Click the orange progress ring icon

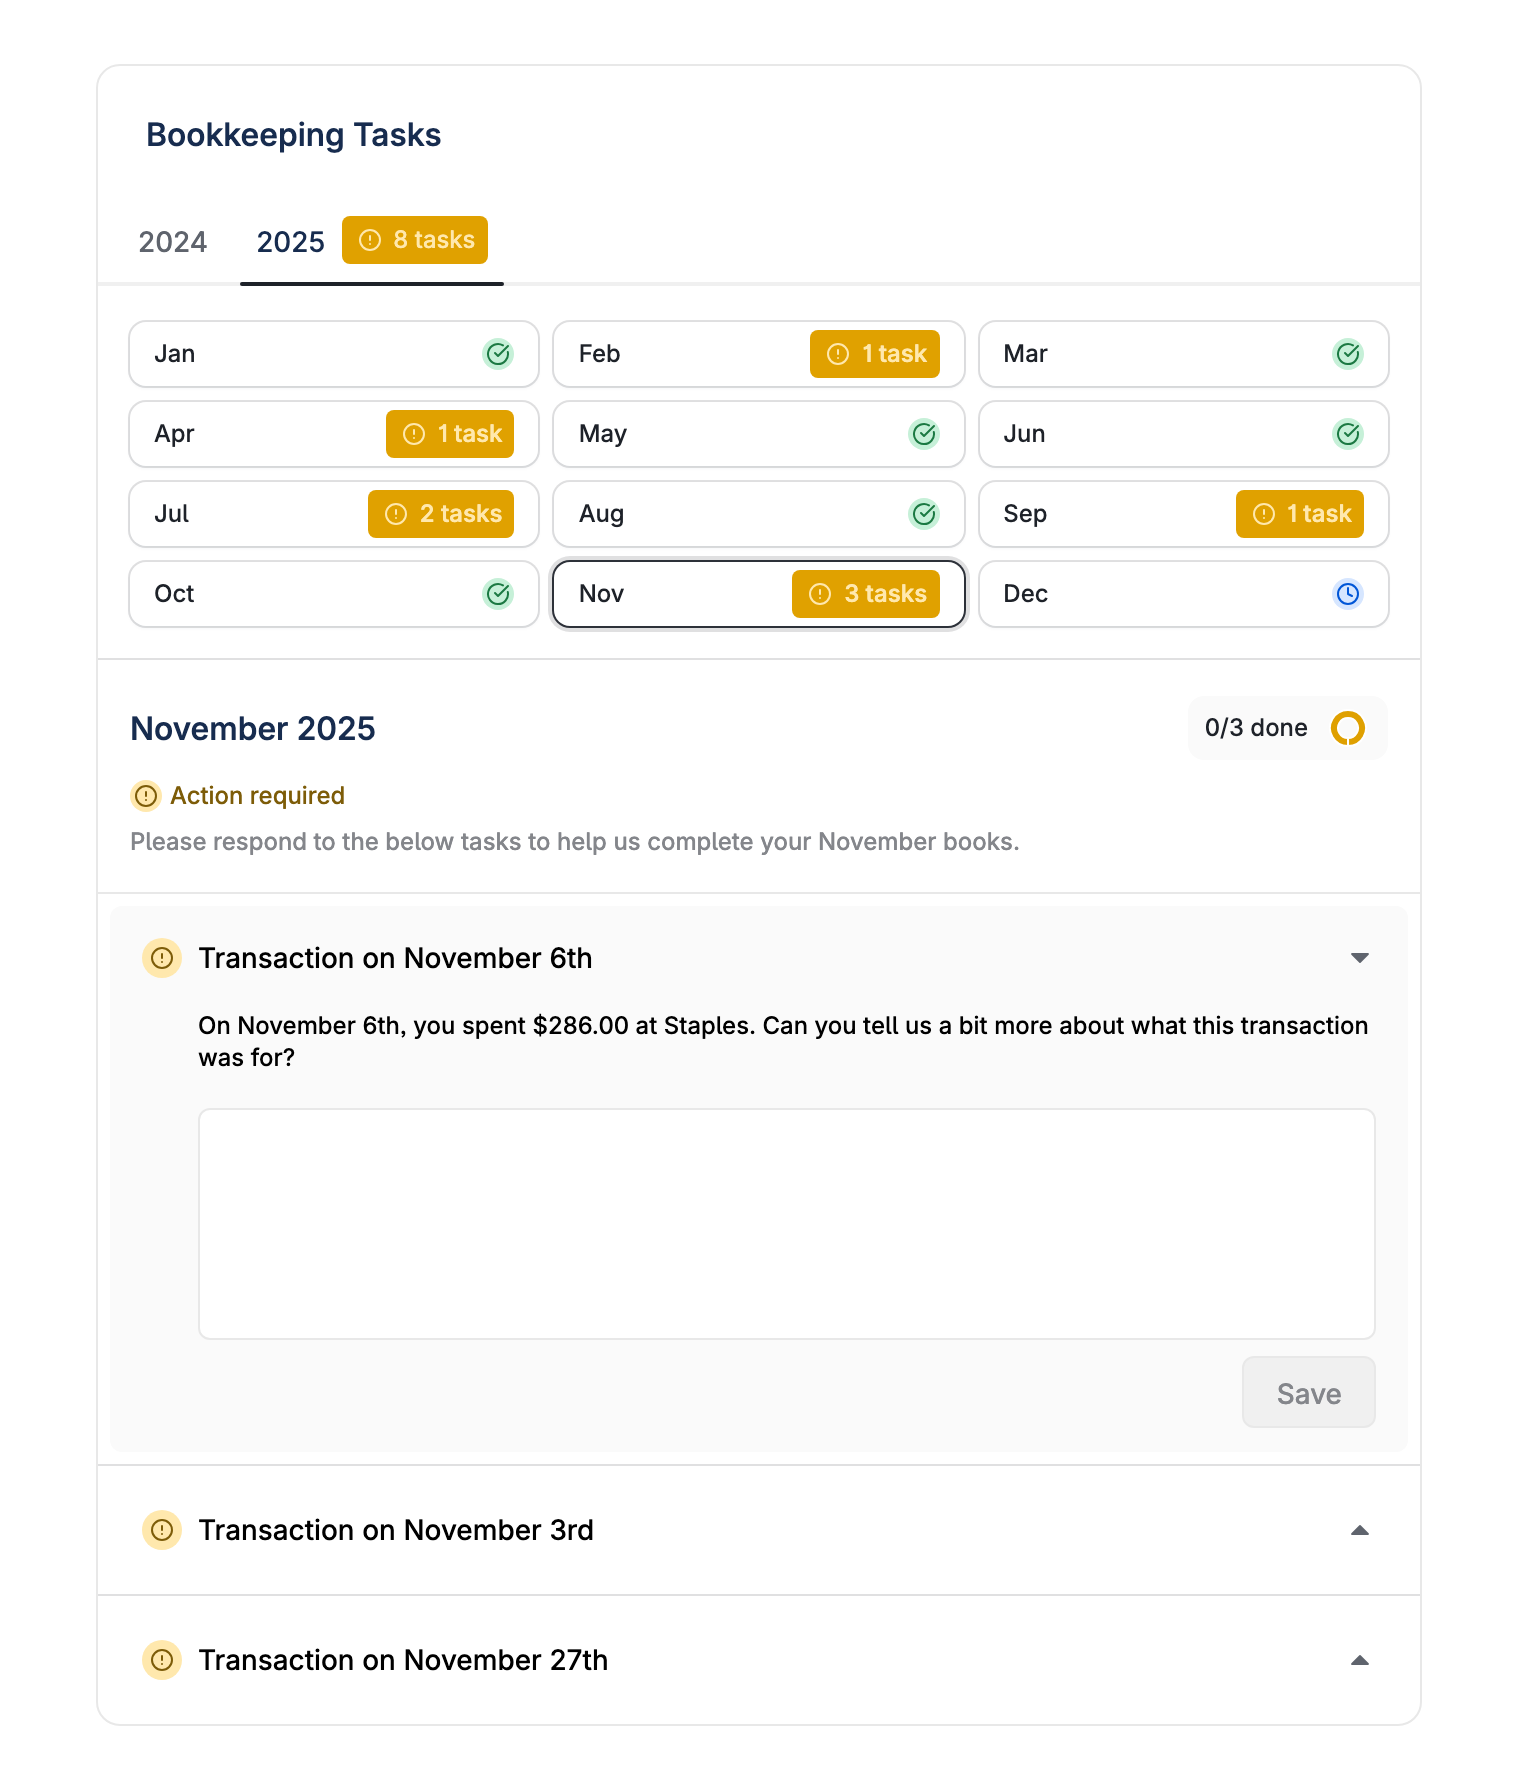pos(1348,728)
